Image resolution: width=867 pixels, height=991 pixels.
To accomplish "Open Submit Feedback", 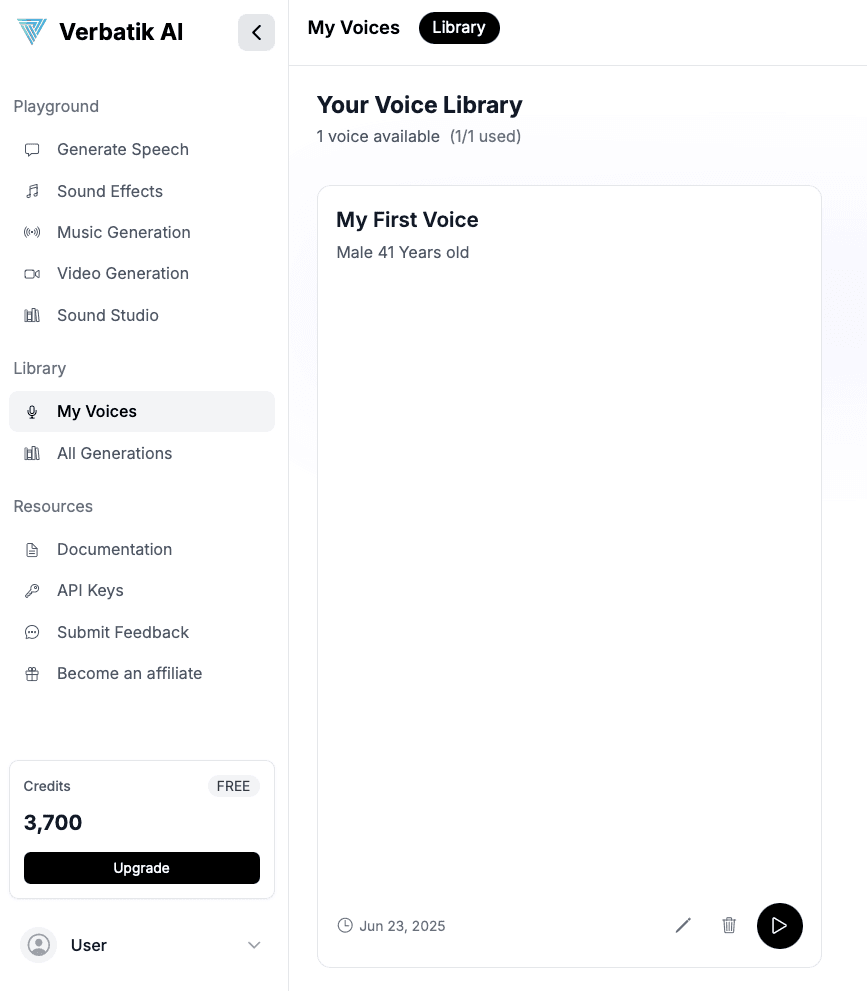I will pyautogui.click(x=122, y=632).
